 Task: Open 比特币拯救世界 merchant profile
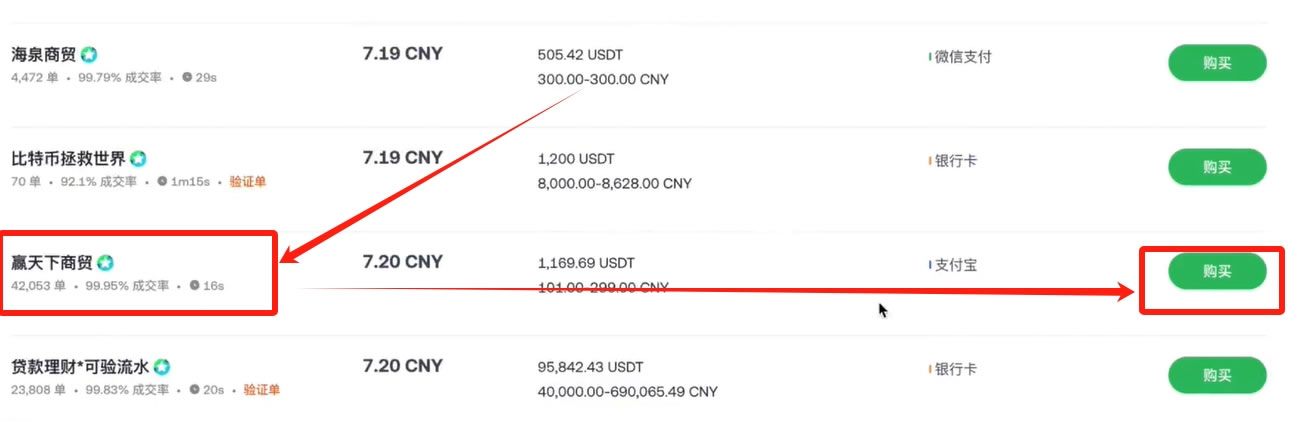(x=68, y=159)
